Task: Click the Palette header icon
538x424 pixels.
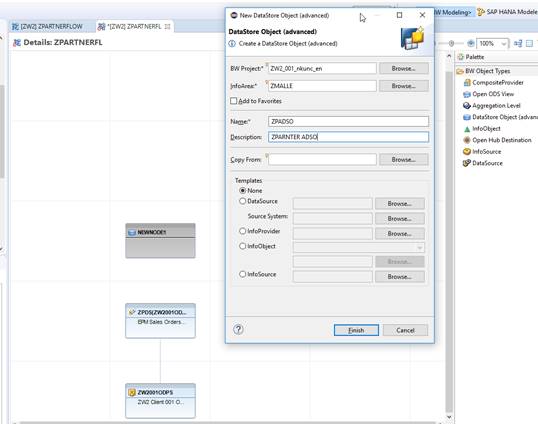Action: point(460,57)
